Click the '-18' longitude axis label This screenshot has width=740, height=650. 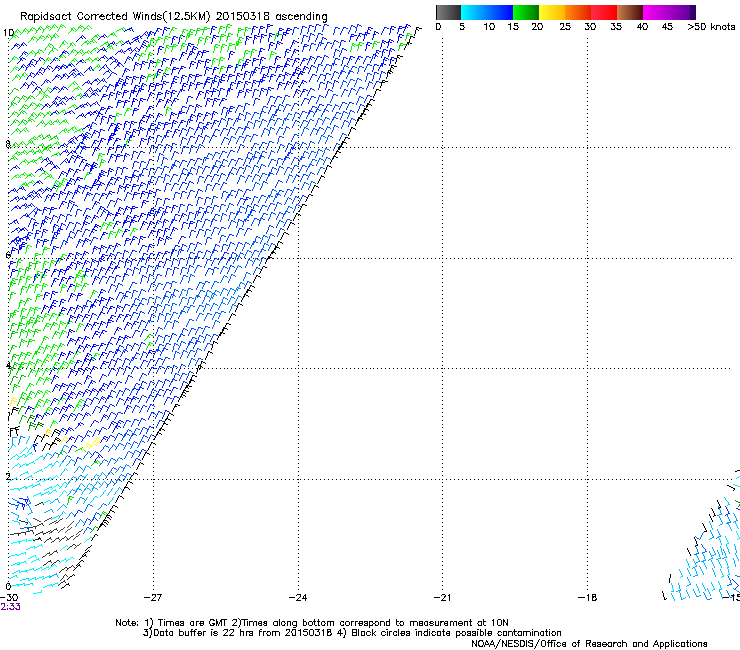pos(587,598)
